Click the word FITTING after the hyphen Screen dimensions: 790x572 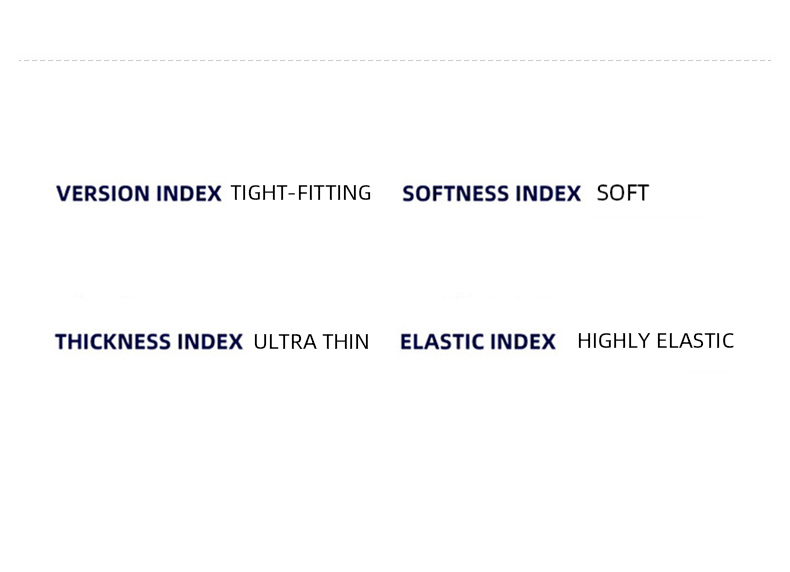(335, 193)
